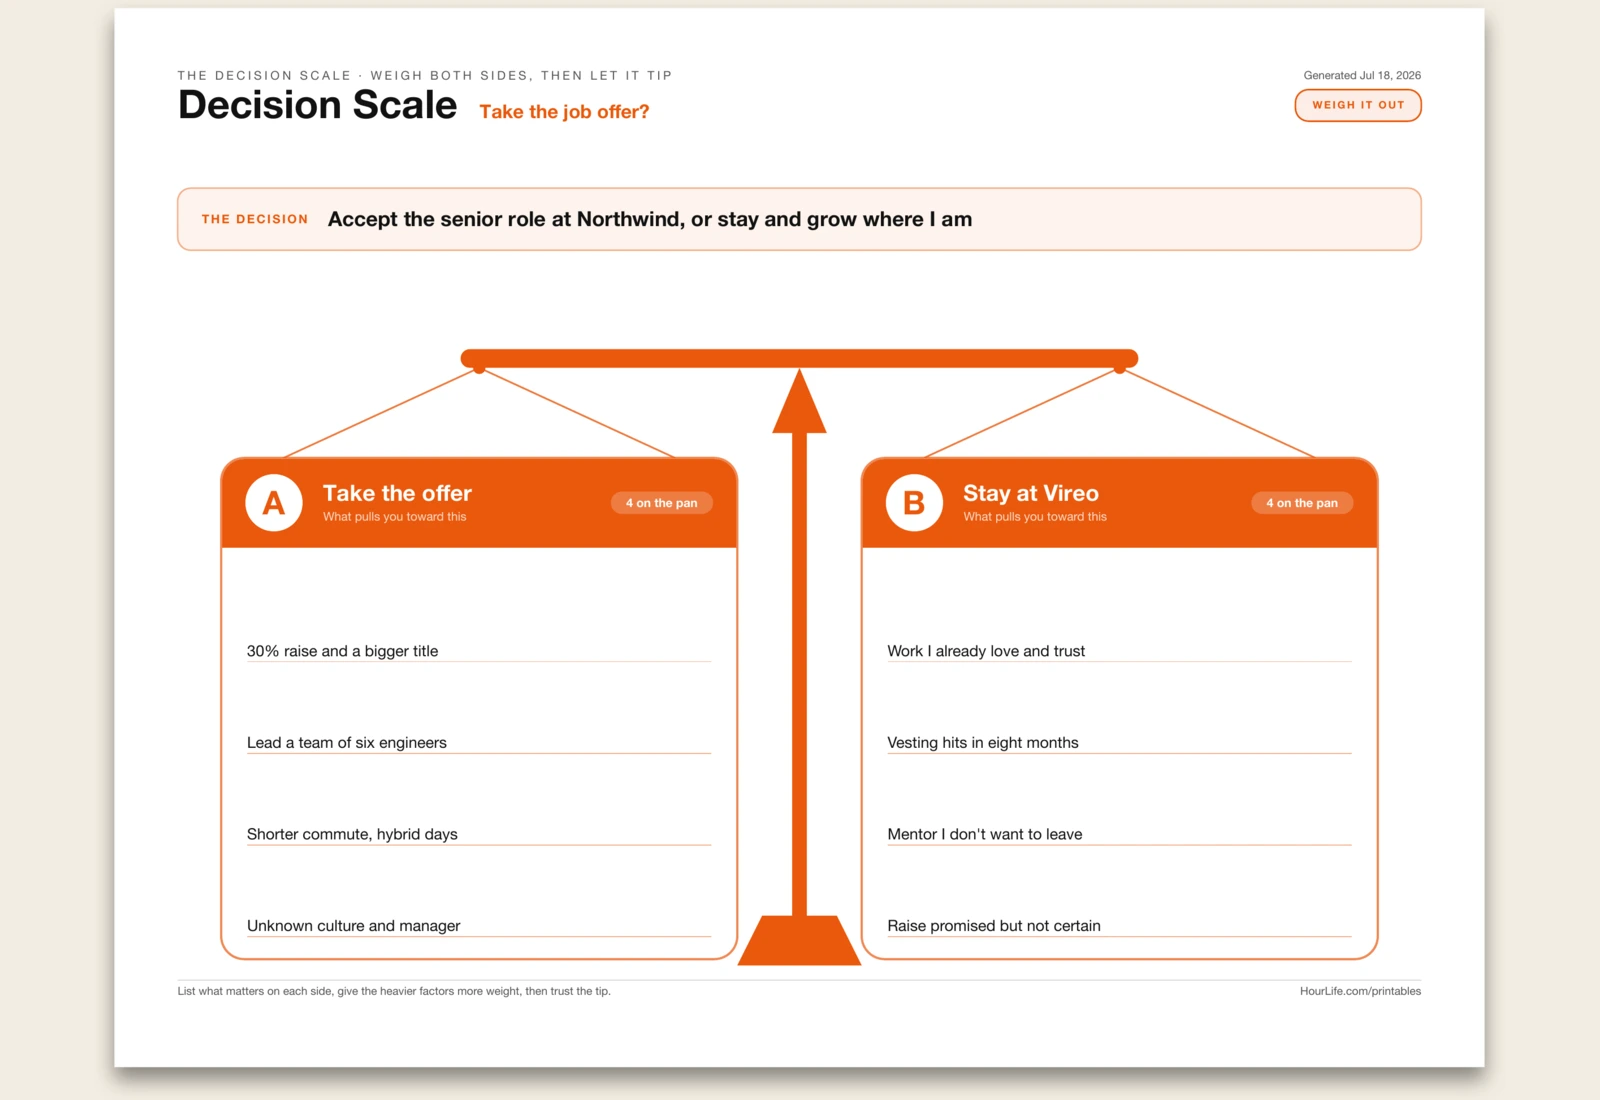Click the circular A badge icon

(274, 503)
